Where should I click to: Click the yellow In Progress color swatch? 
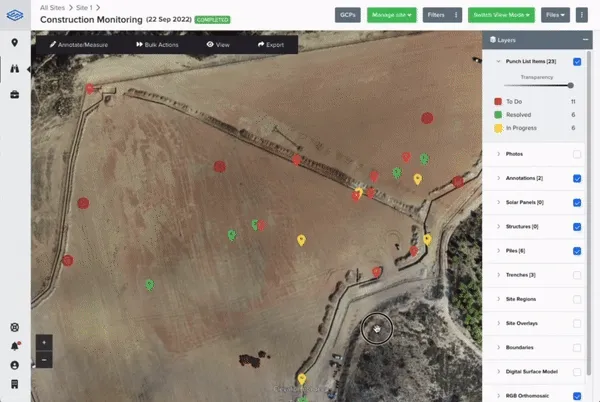498,128
